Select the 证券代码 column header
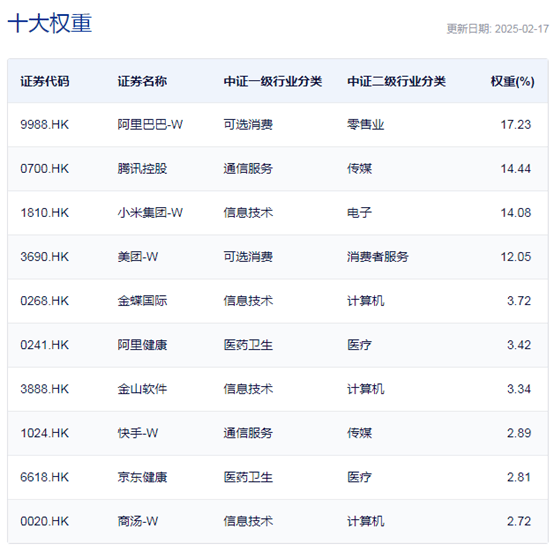This screenshot has height=551, width=554. coord(45,82)
